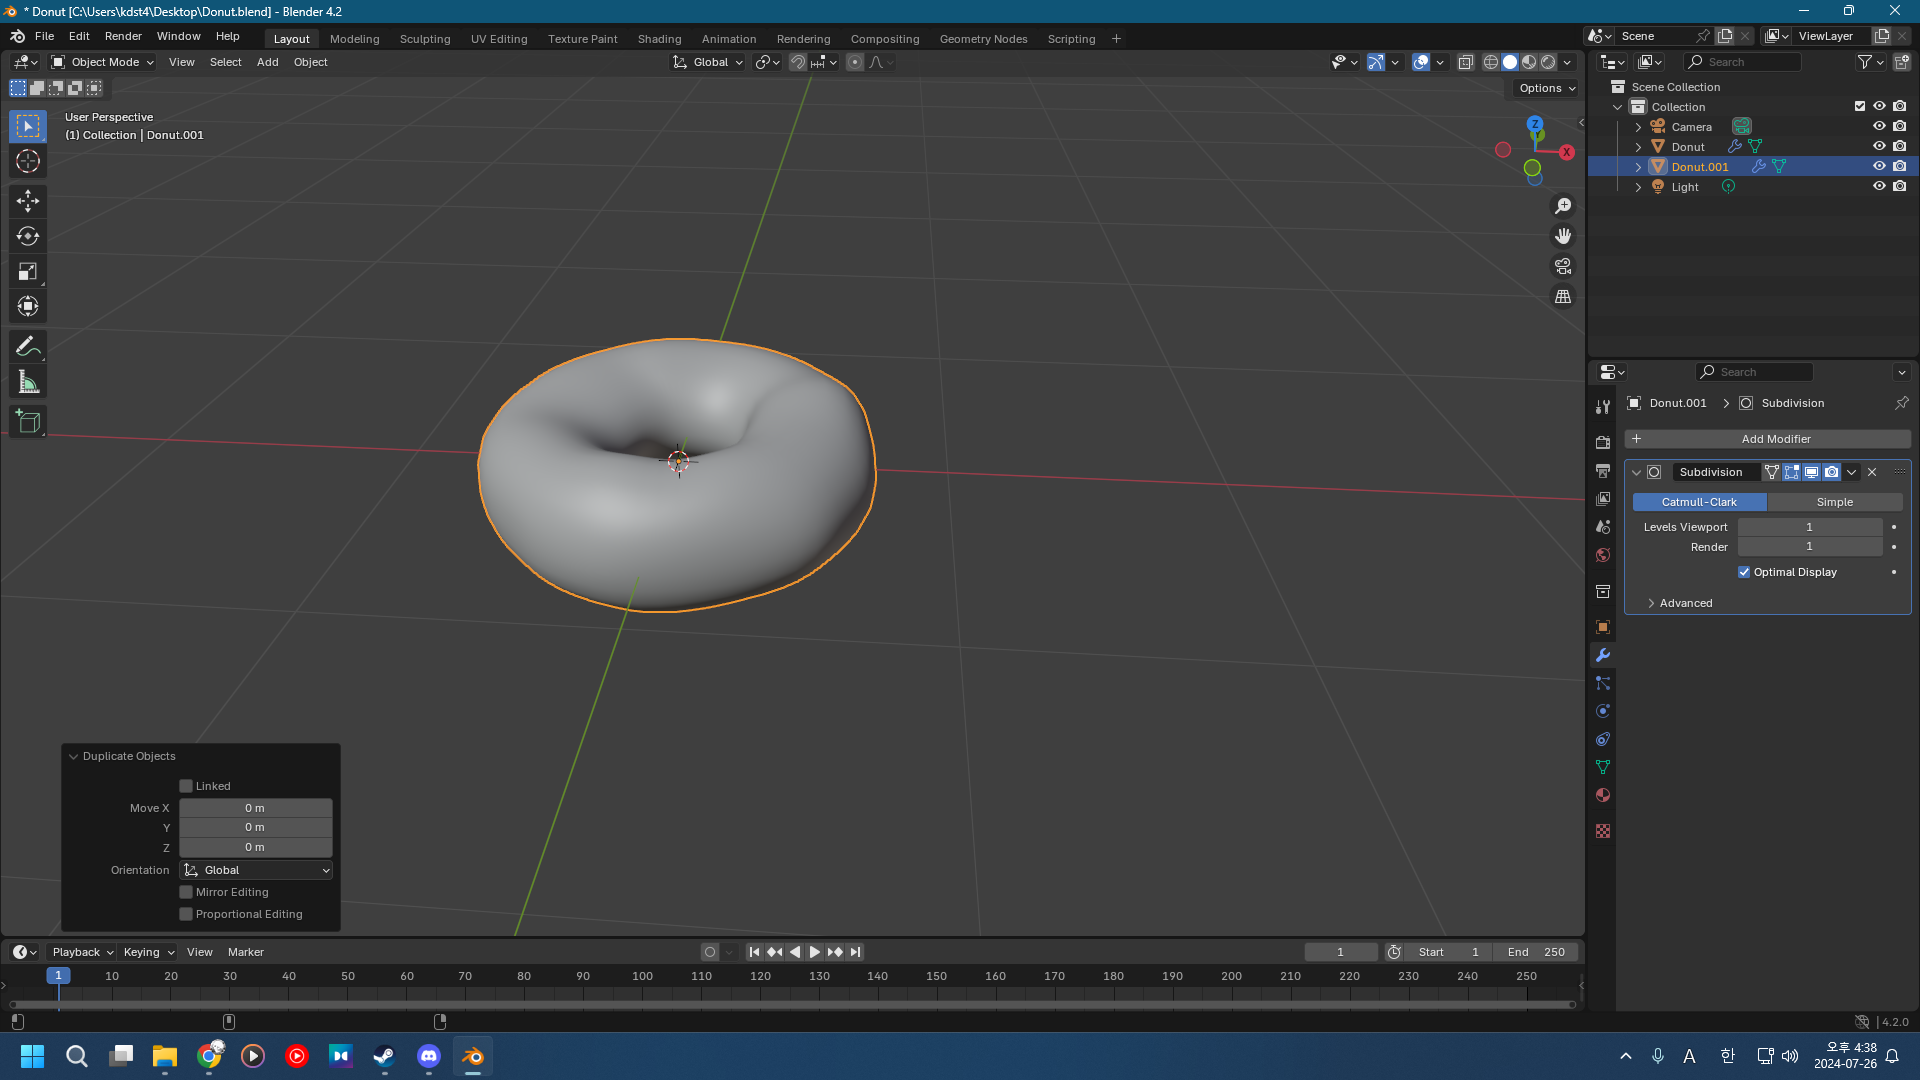Choose the Annotate pencil tool

pyautogui.click(x=27, y=346)
